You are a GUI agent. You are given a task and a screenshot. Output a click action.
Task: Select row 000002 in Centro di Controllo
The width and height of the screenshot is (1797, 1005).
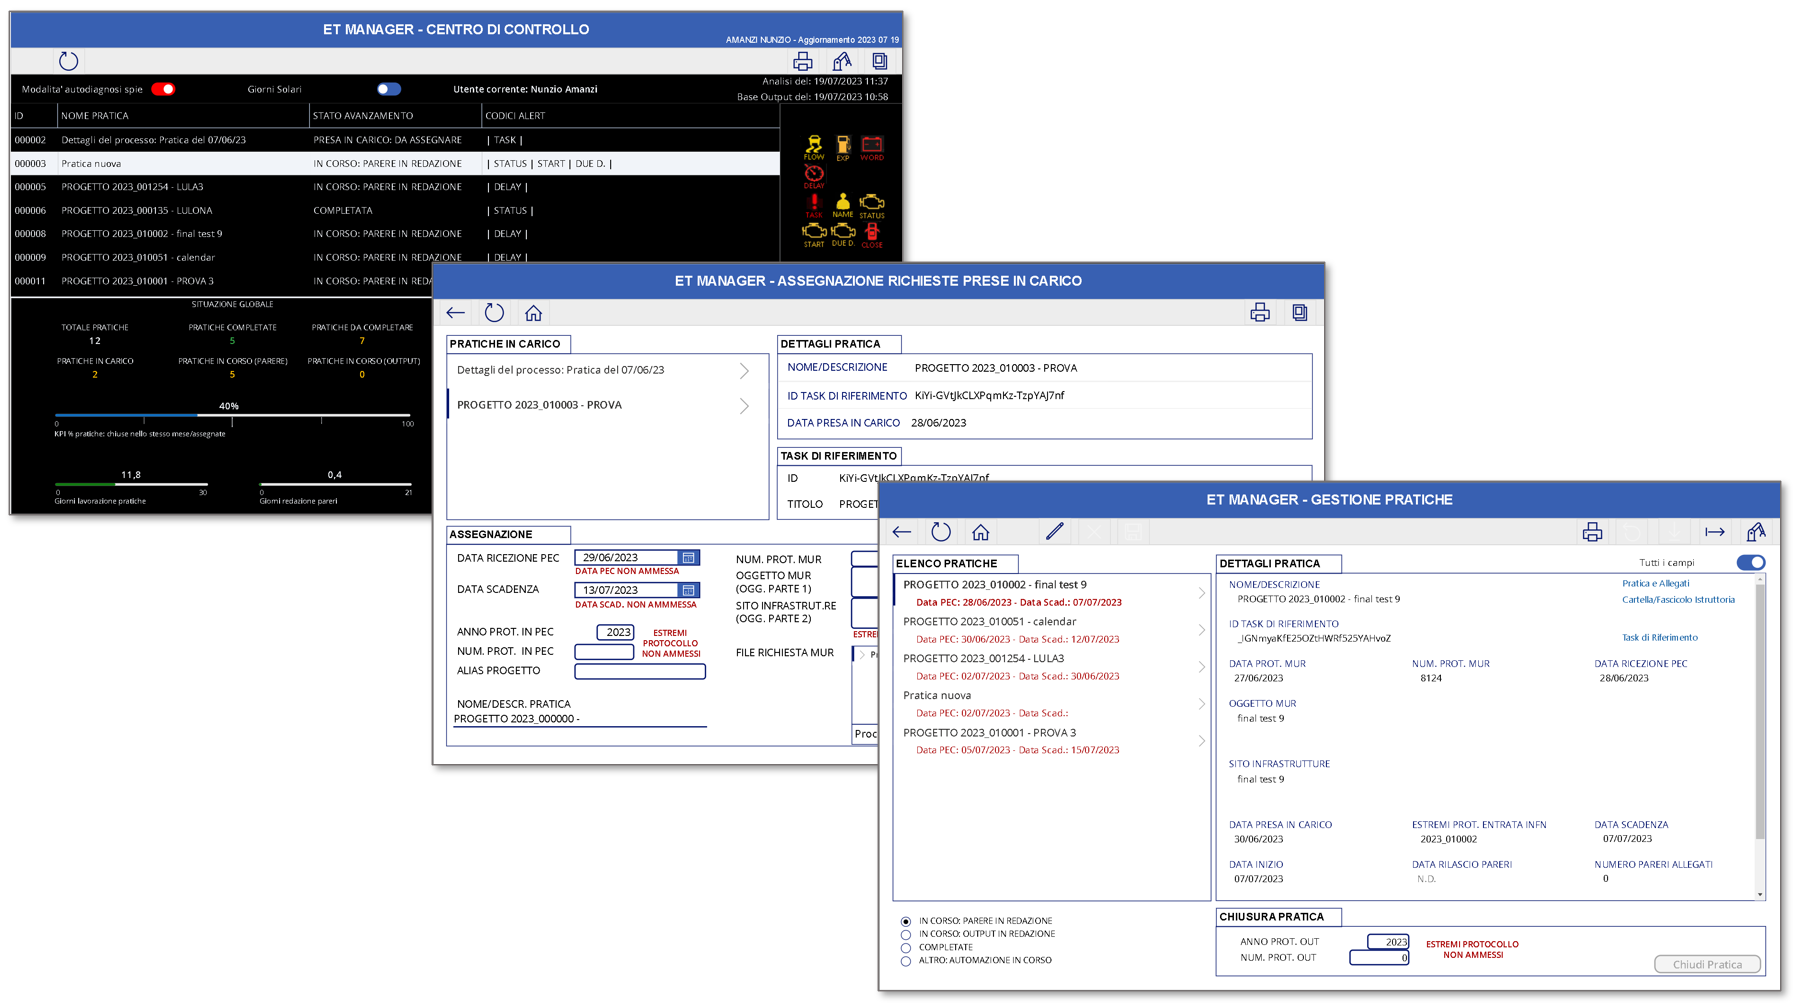(x=395, y=140)
